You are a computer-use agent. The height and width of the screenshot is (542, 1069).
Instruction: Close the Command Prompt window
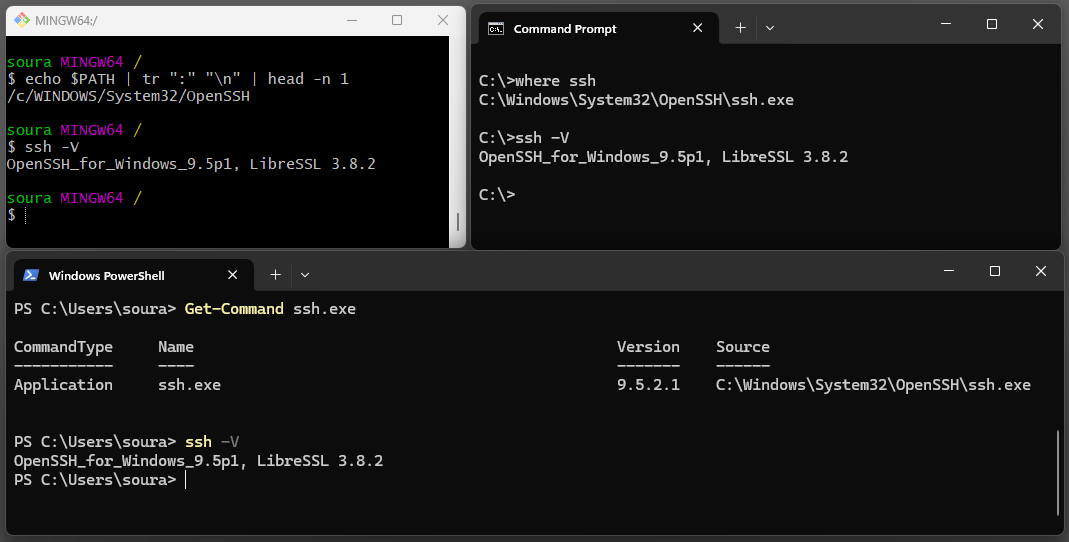point(1038,24)
